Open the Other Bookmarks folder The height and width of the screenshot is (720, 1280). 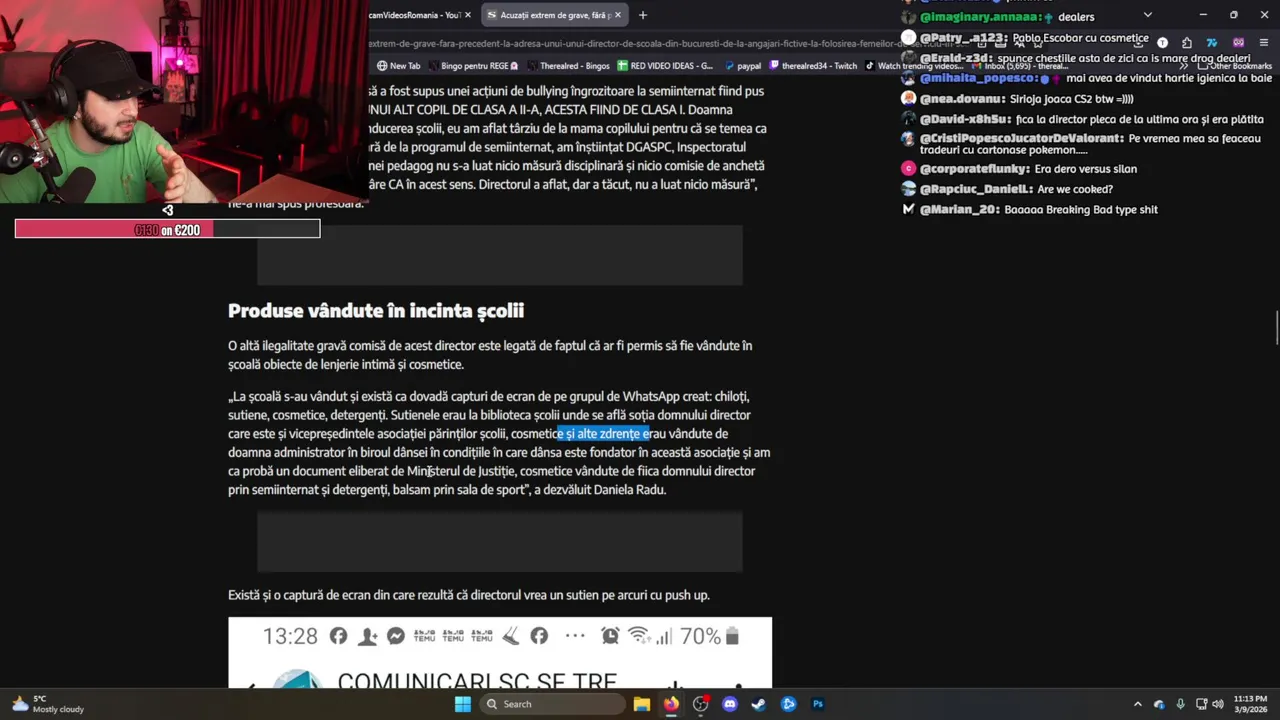pyautogui.click(x=1235, y=66)
